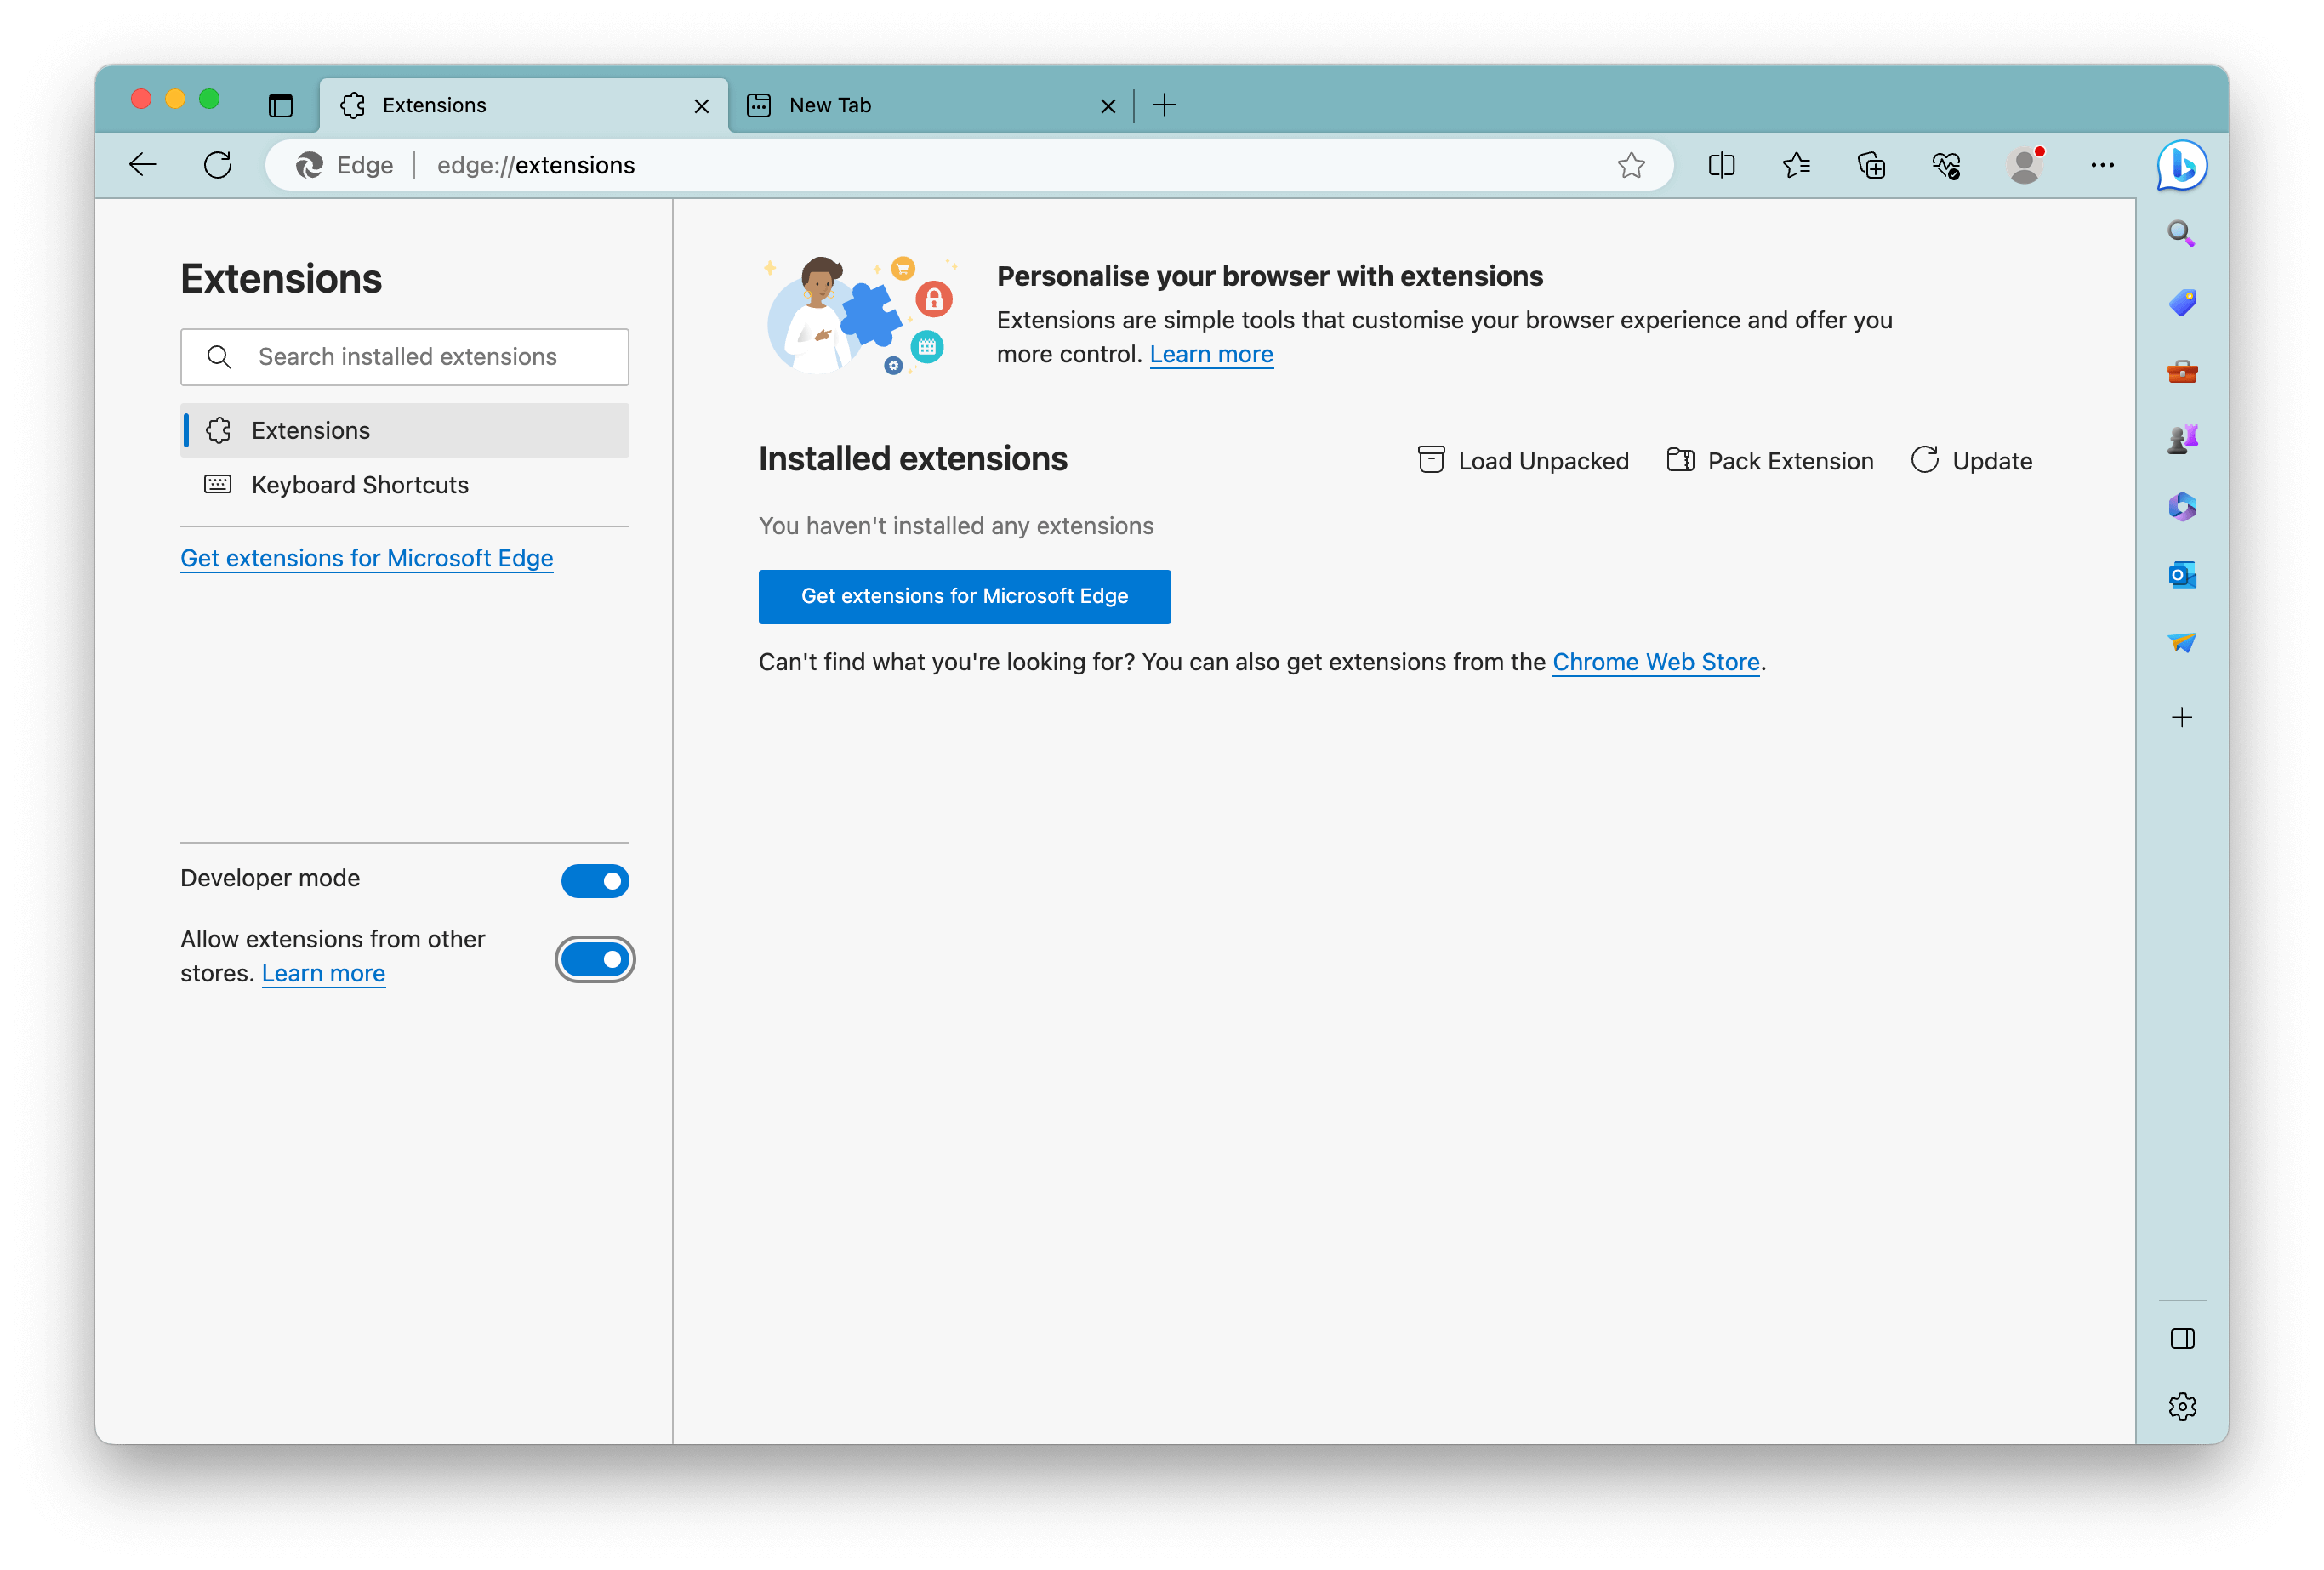The width and height of the screenshot is (2324, 1570).
Task: Click the favorites star icon
Action: coord(1632,165)
